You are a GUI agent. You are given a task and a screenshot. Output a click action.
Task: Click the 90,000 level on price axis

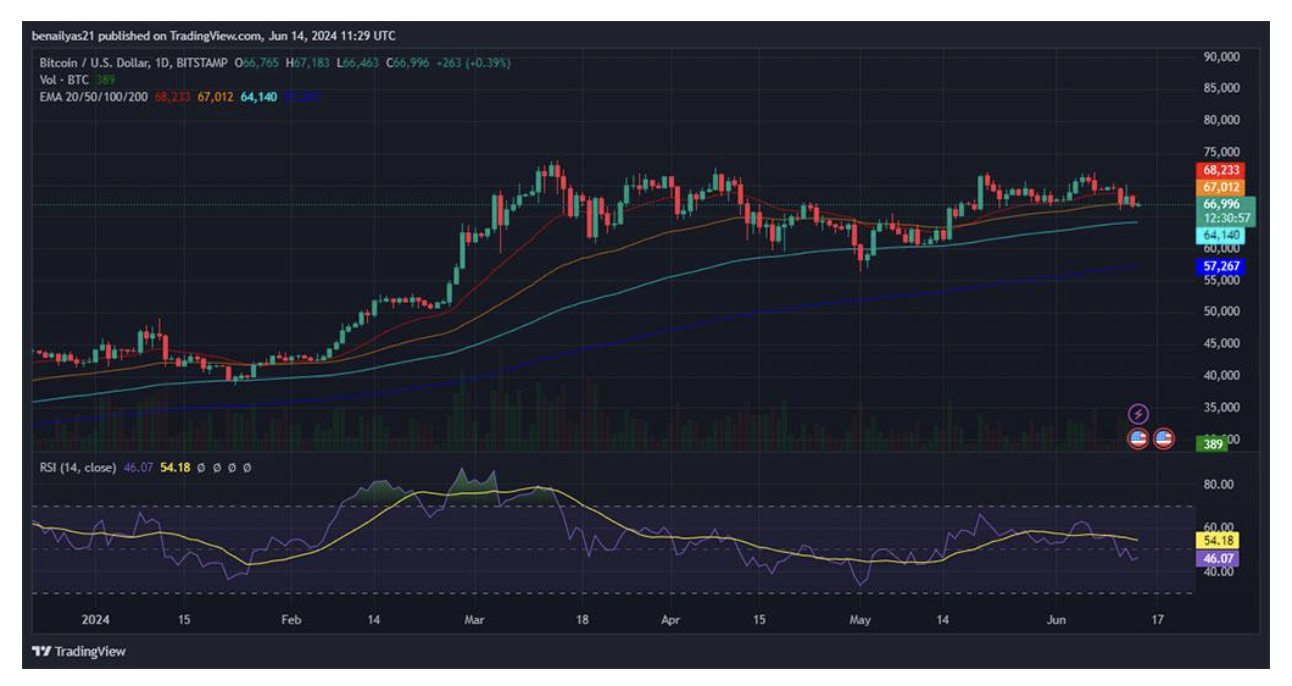click(x=1220, y=57)
